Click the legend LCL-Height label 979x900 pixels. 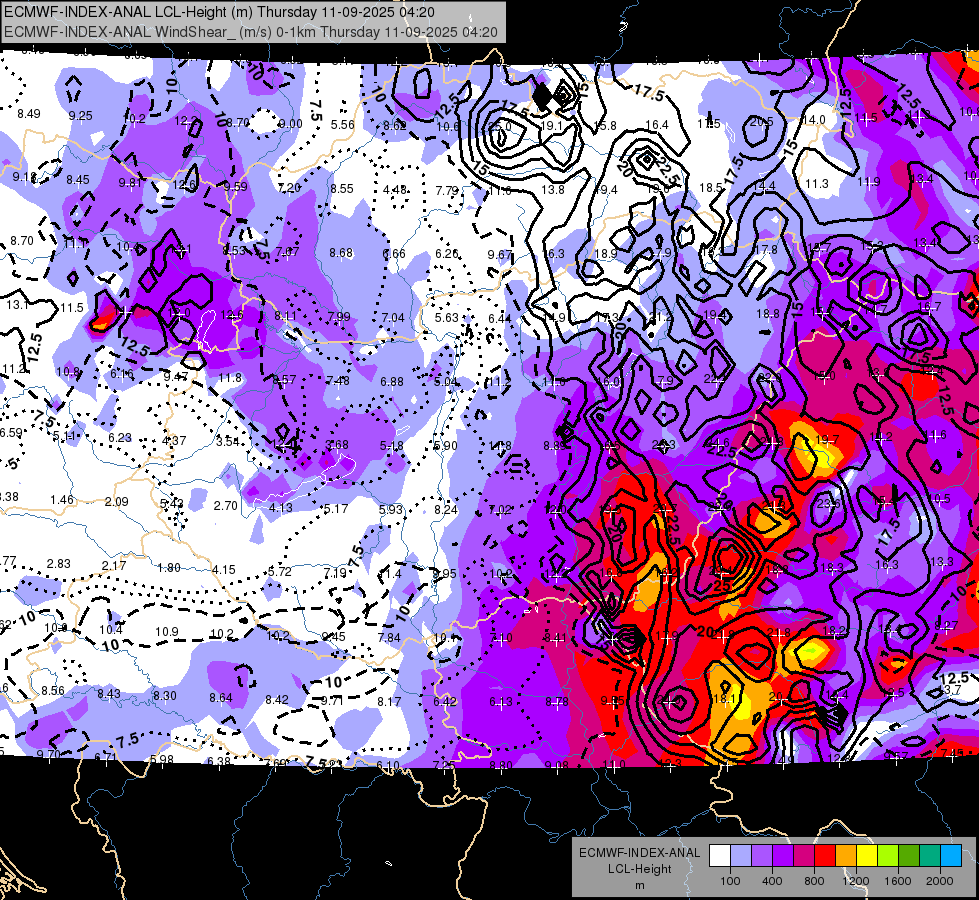coord(639,869)
